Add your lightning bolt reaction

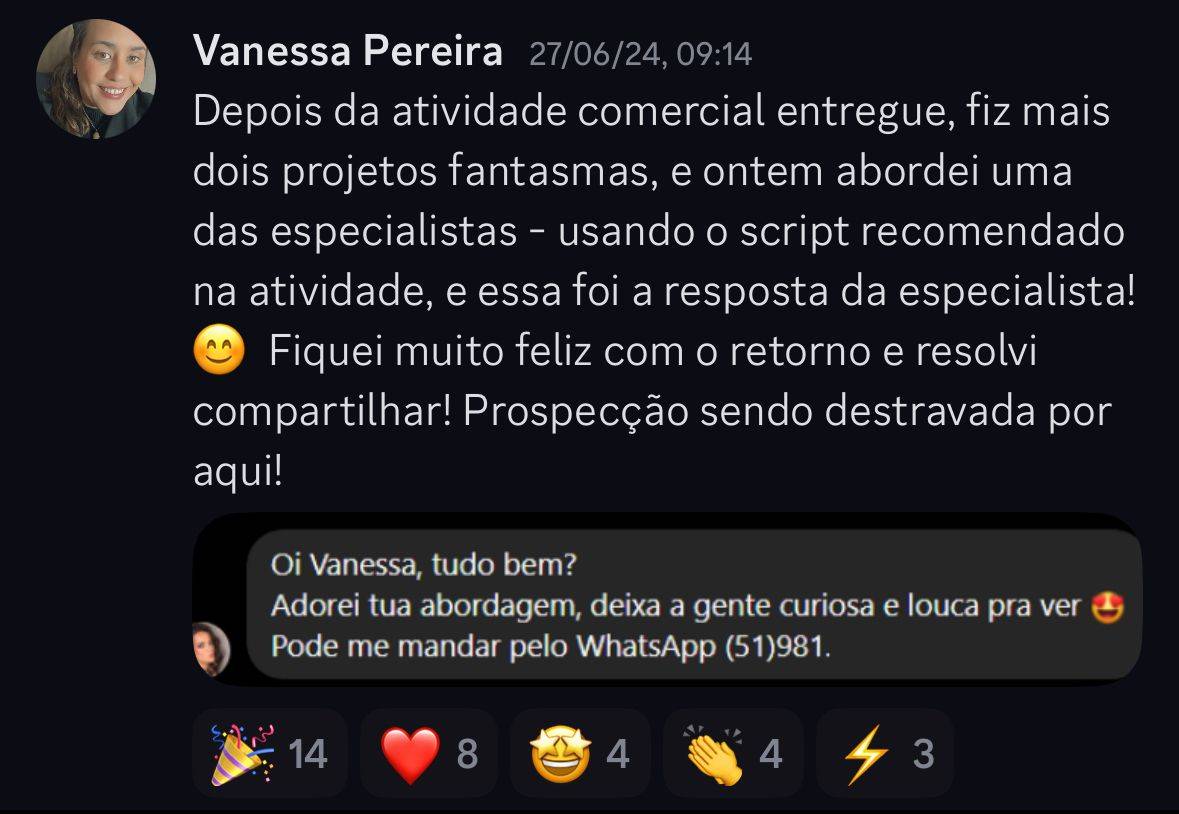(x=885, y=754)
